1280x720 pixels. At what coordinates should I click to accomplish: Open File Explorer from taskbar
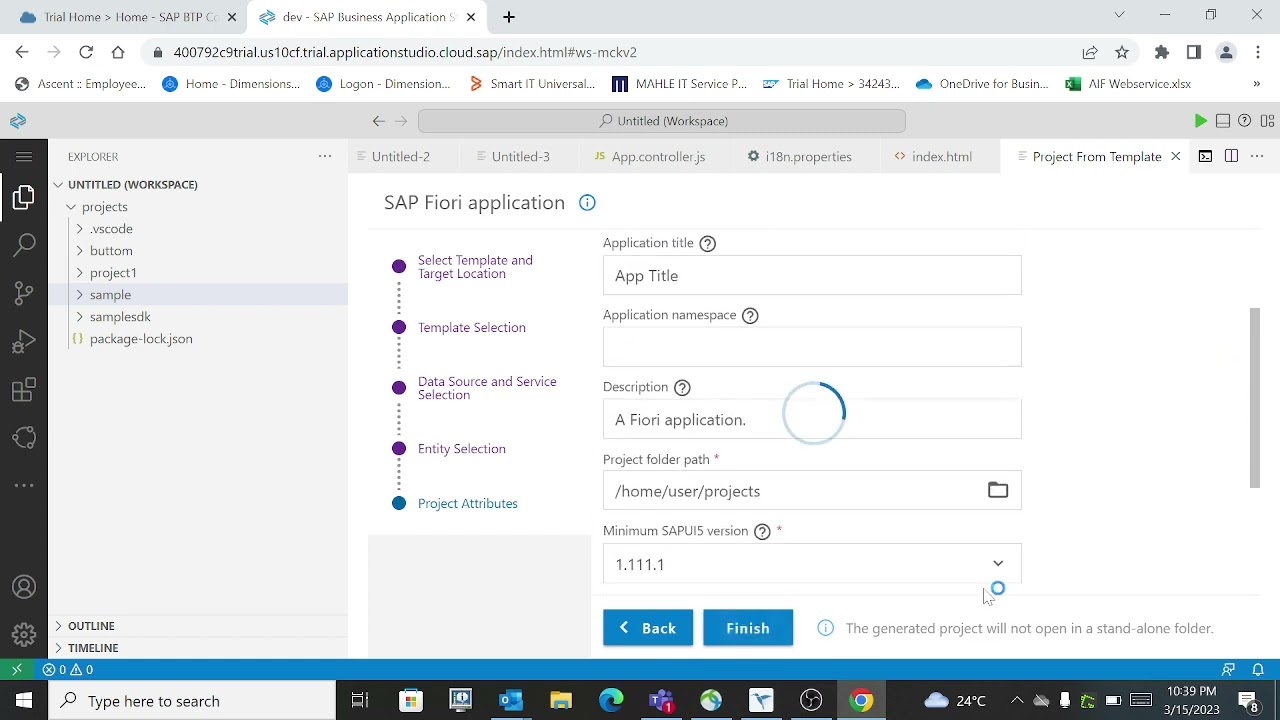click(561, 701)
